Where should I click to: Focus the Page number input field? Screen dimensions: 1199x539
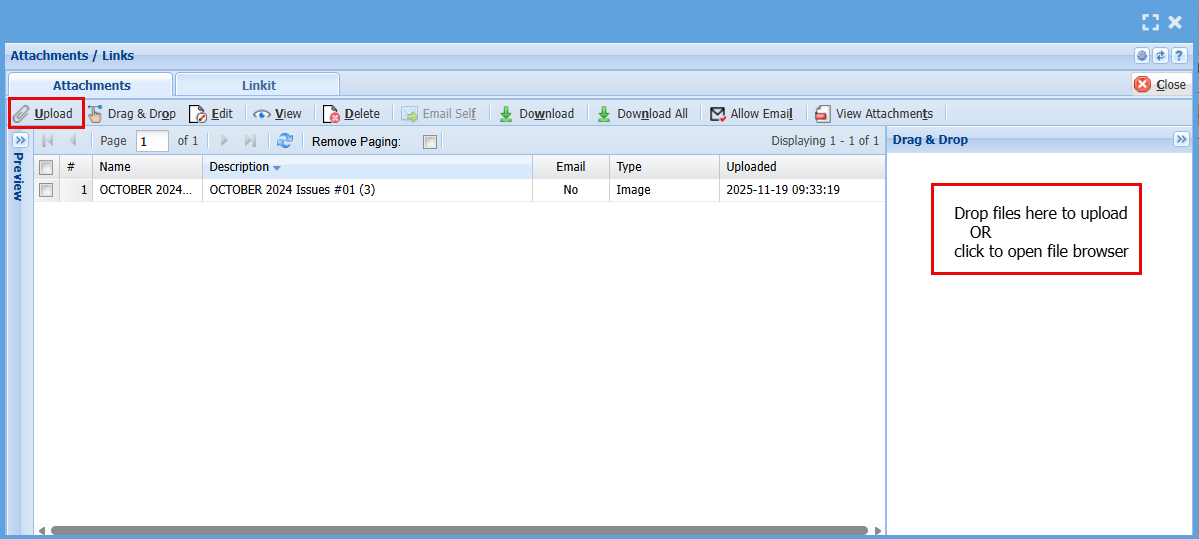pyautogui.click(x=152, y=141)
